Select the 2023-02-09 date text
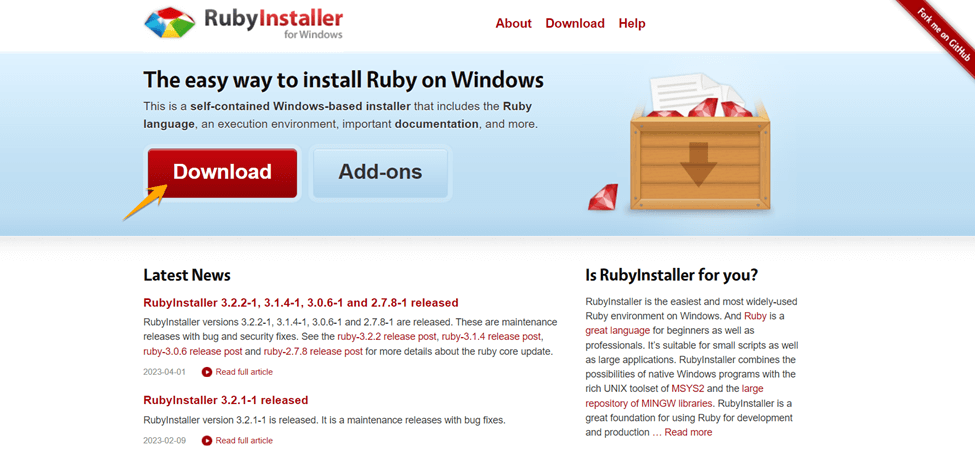This screenshot has width=975, height=450. click(164, 441)
